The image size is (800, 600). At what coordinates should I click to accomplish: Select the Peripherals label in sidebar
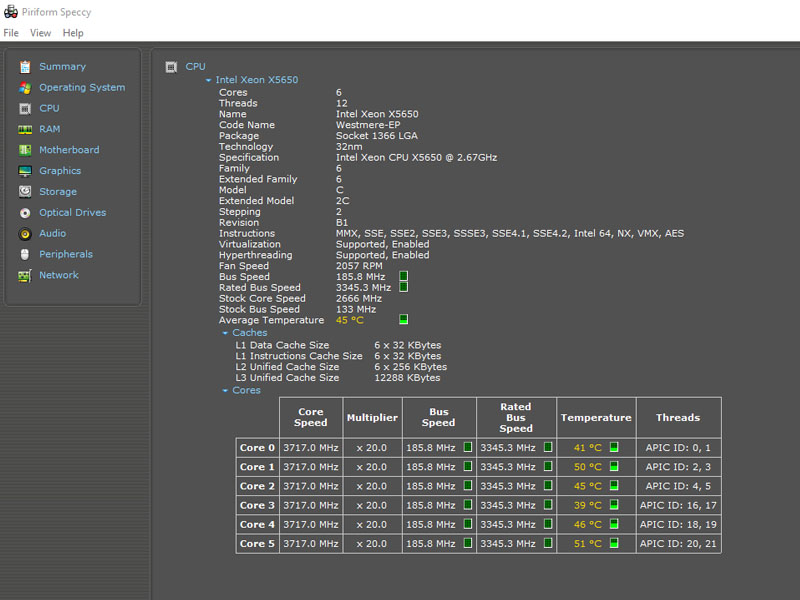point(66,254)
